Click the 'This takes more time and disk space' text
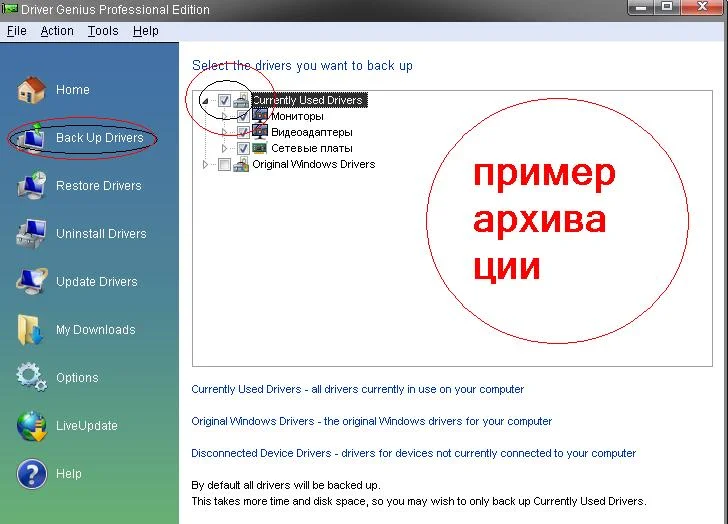728x524 pixels. (419, 501)
